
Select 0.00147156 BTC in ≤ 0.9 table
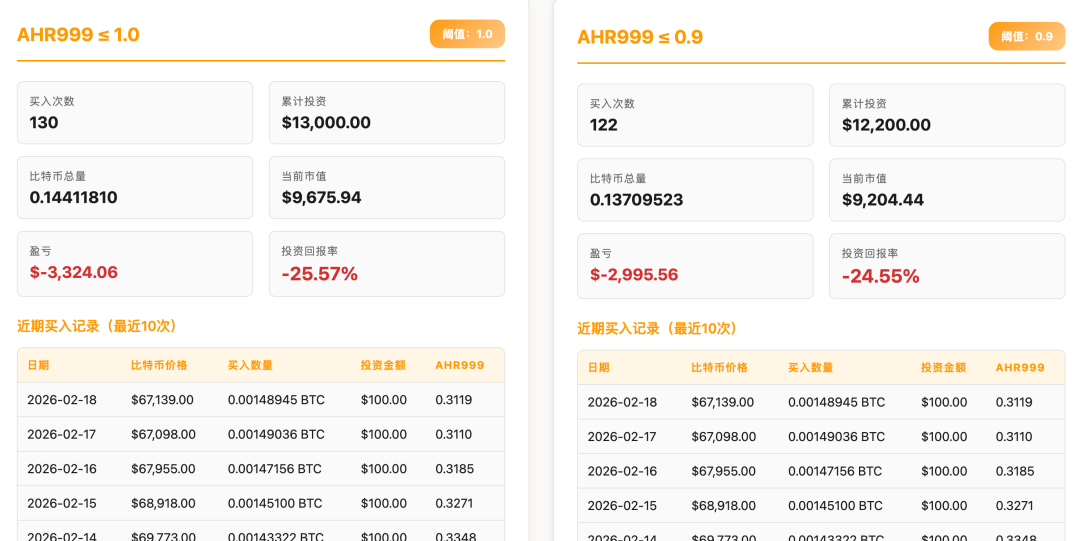[835, 471]
